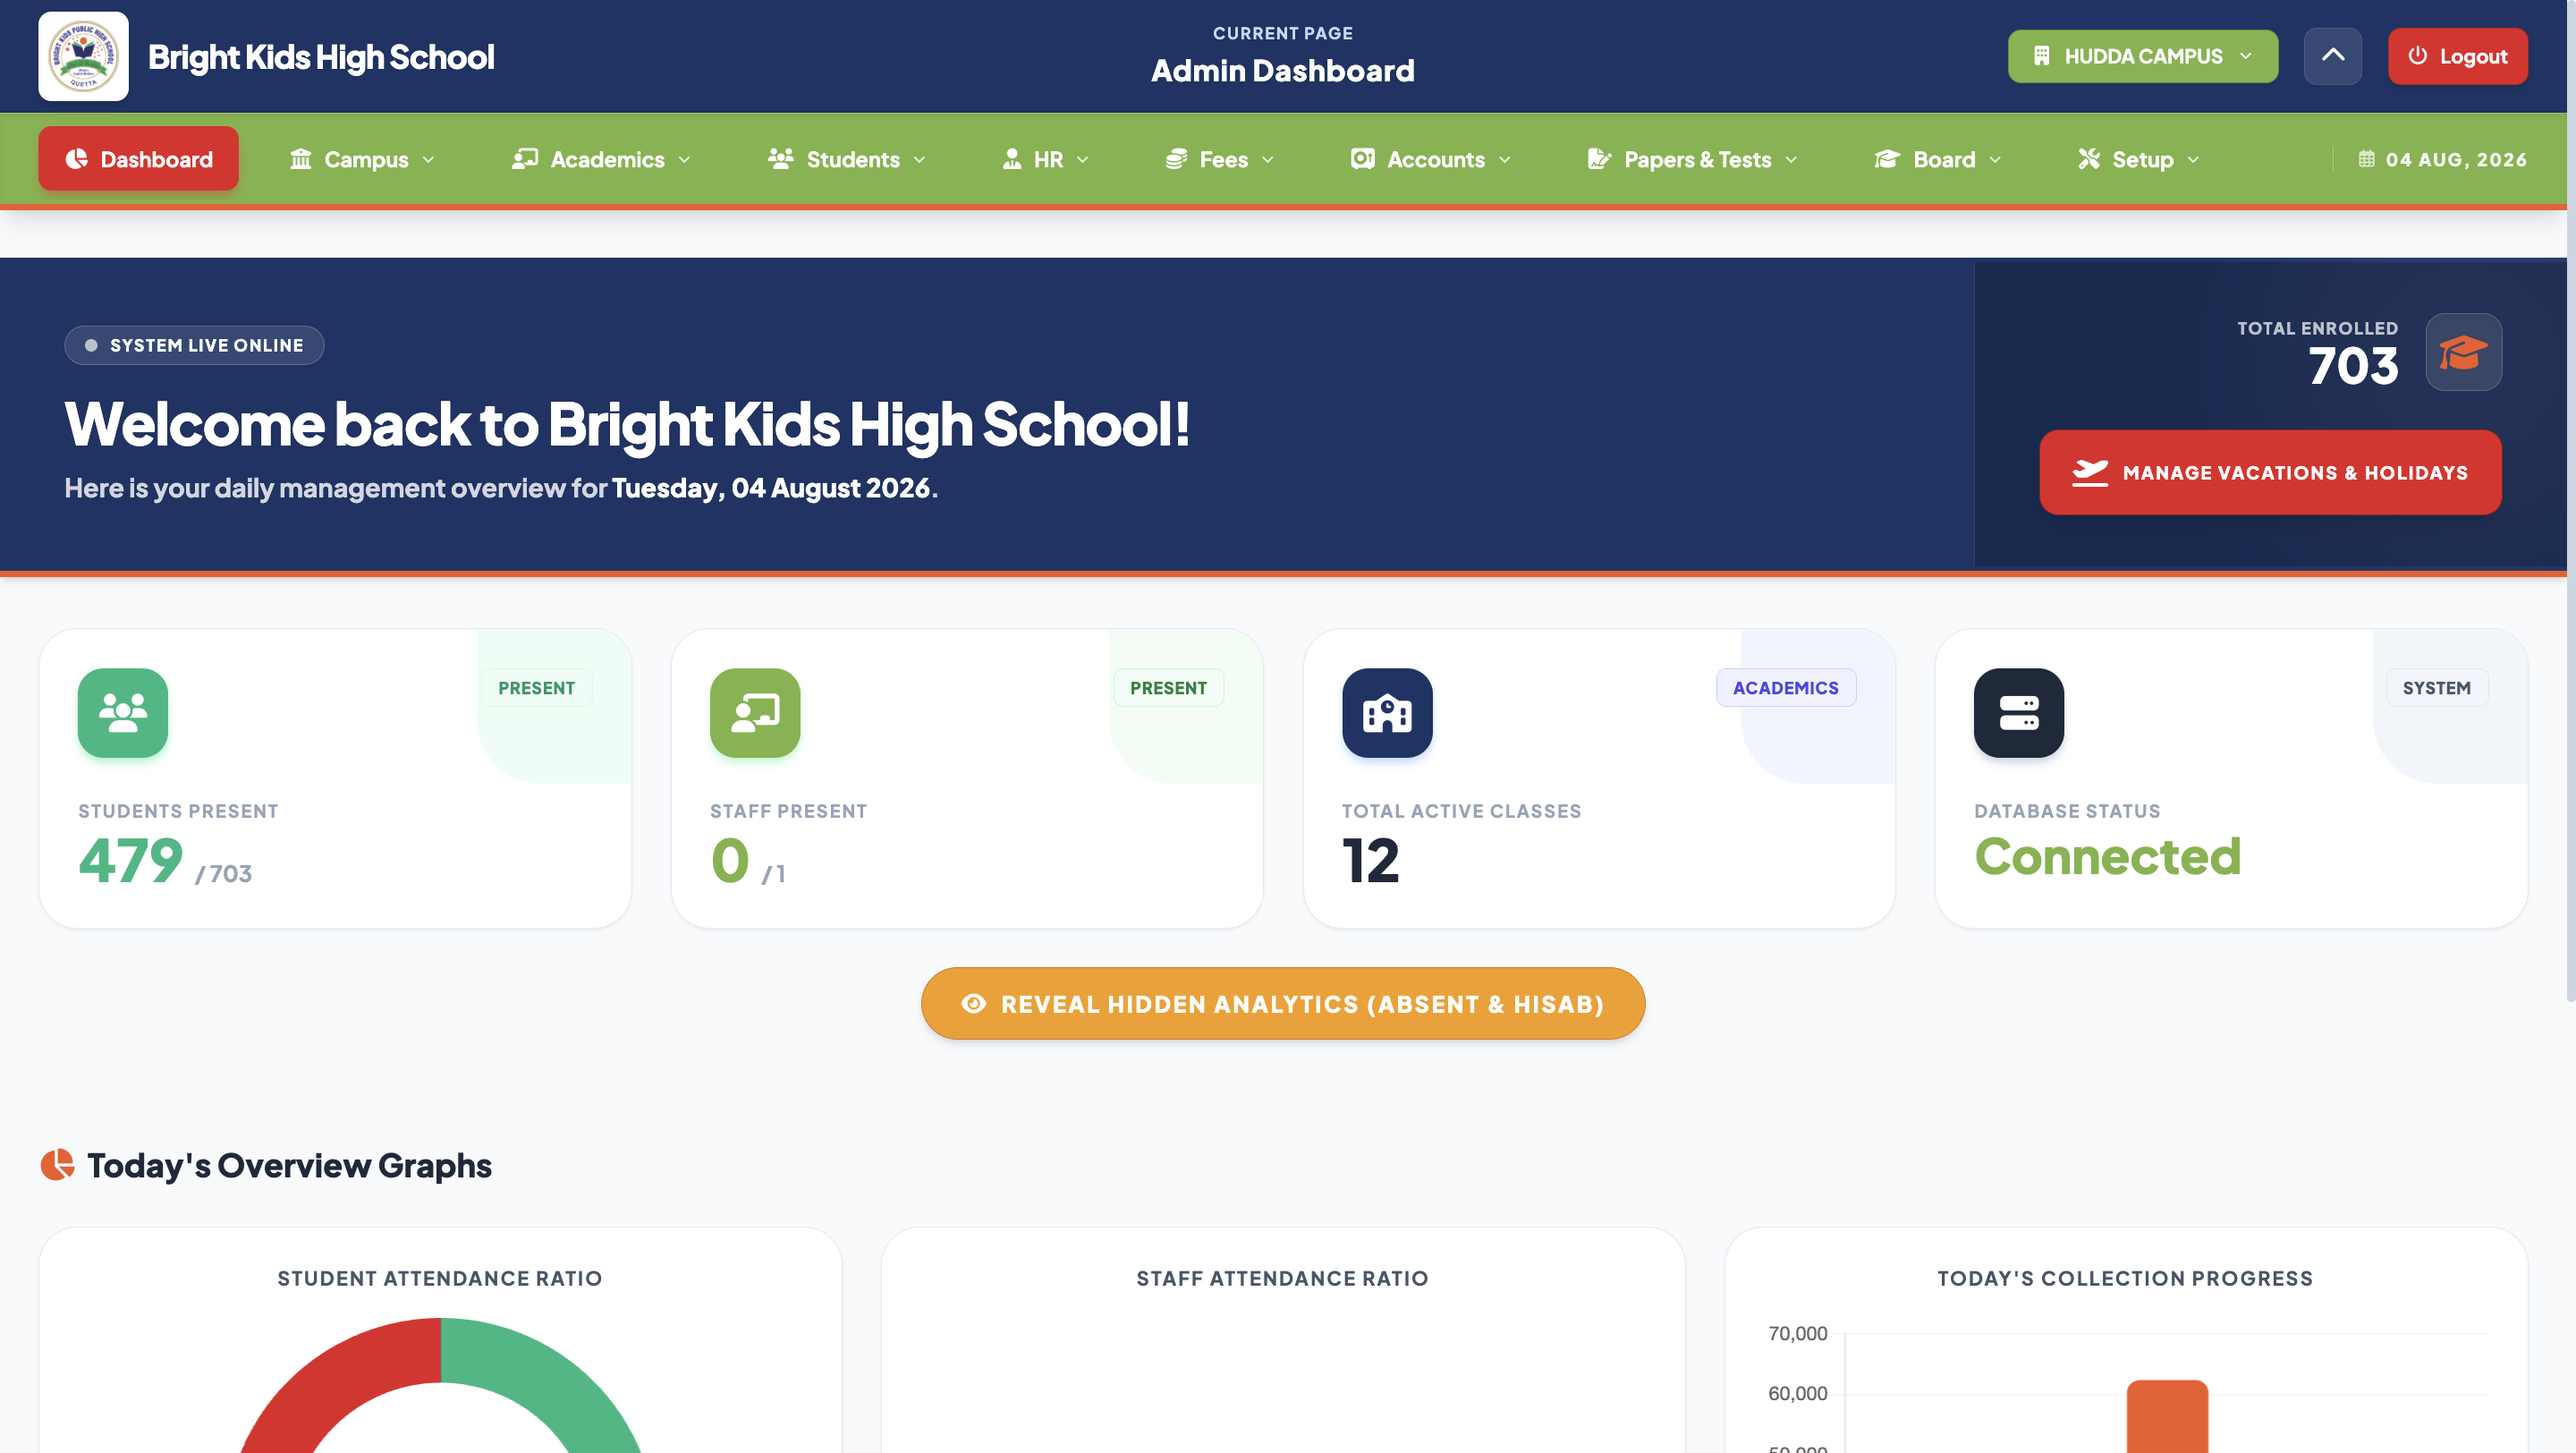This screenshot has height=1453, width=2576.
Task: Click the HR person icon in nav bar
Action: 1012,159
